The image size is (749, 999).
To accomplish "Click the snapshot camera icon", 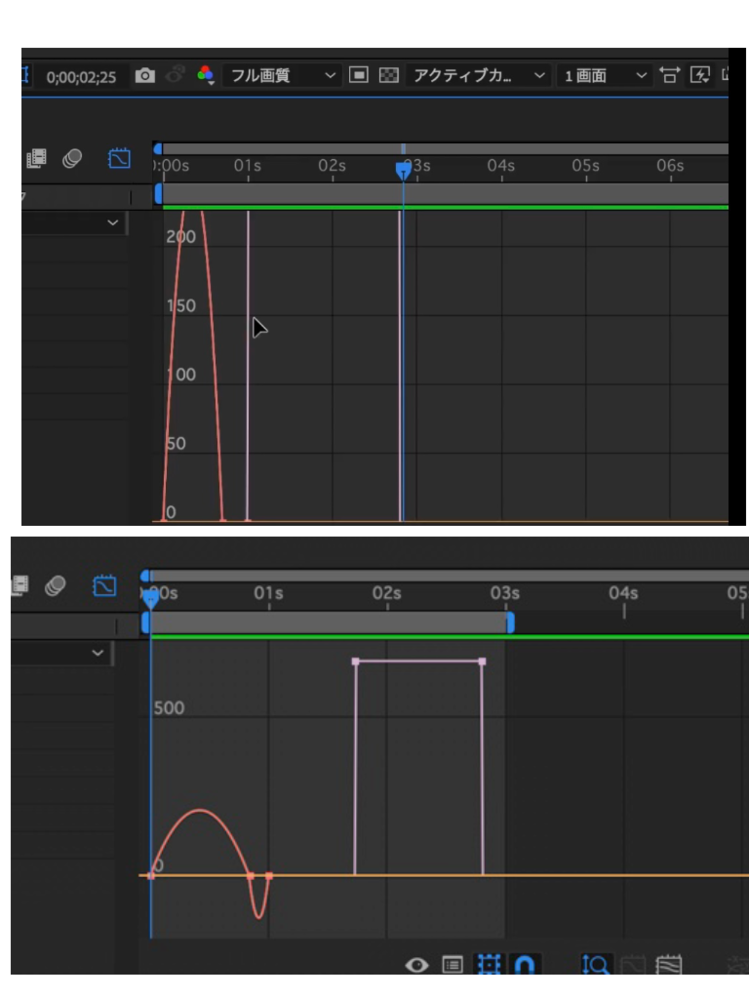I will [145, 76].
